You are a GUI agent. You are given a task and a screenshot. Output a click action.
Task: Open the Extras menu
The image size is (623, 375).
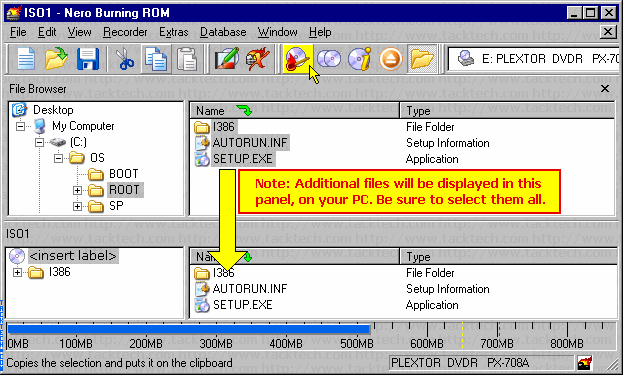(x=174, y=32)
